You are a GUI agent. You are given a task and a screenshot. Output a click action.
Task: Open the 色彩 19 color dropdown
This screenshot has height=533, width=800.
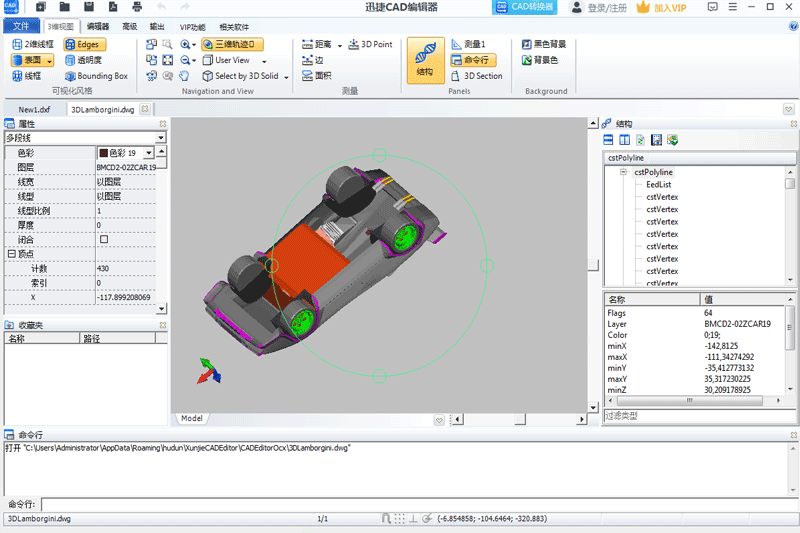(148, 153)
